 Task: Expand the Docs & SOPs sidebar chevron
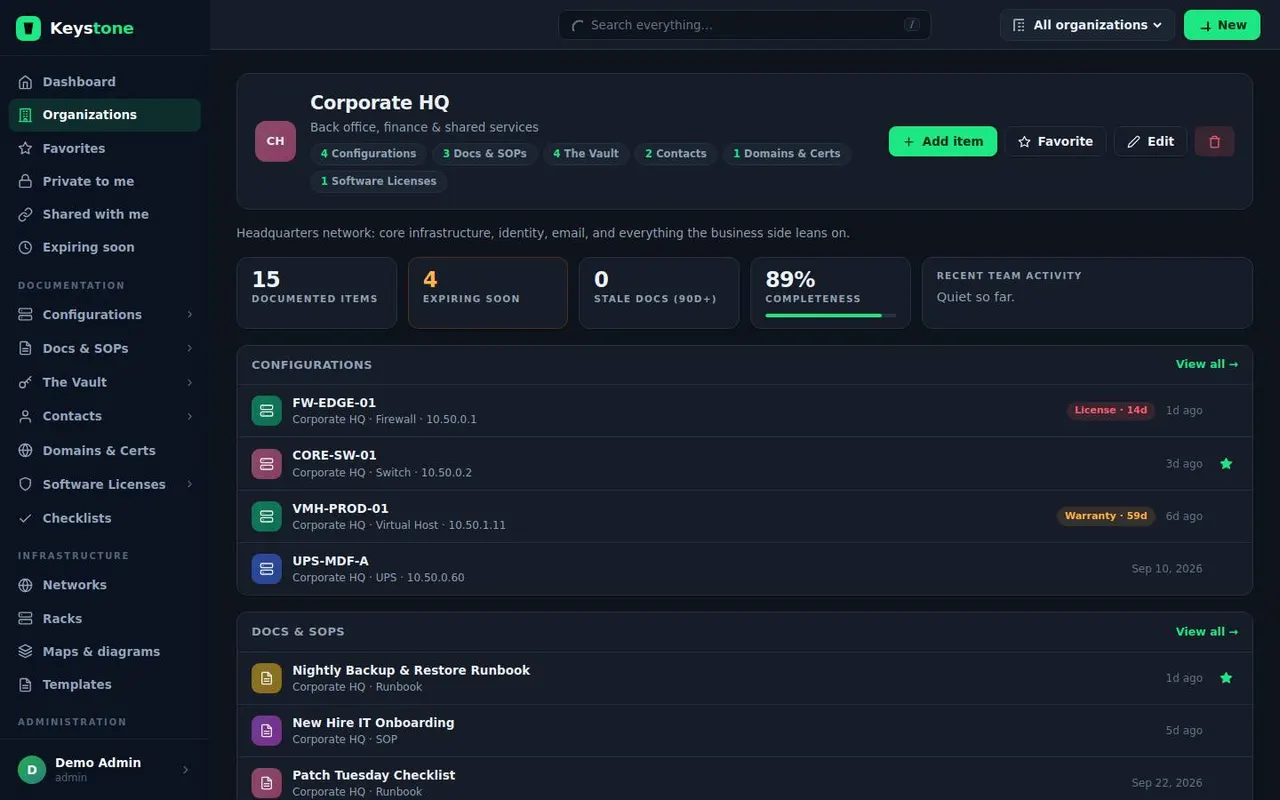tap(190, 349)
